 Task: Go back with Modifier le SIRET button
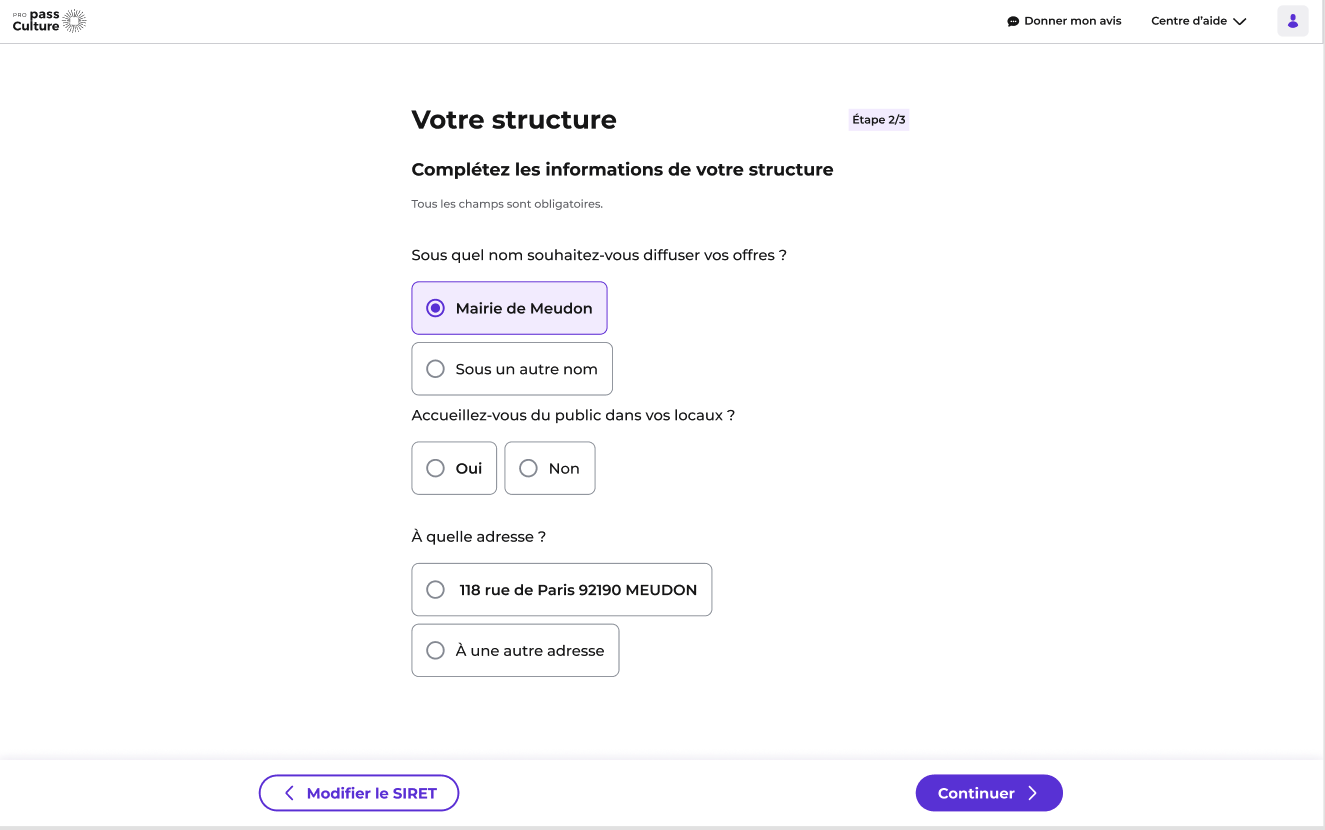[359, 793]
